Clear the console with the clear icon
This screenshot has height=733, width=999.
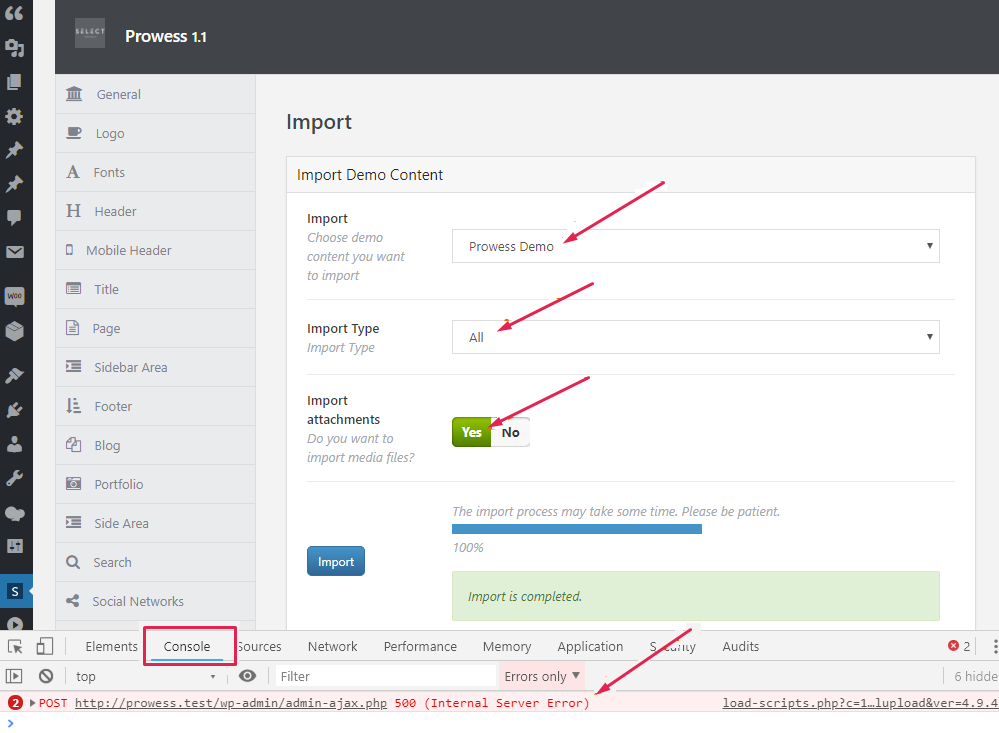point(45,676)
